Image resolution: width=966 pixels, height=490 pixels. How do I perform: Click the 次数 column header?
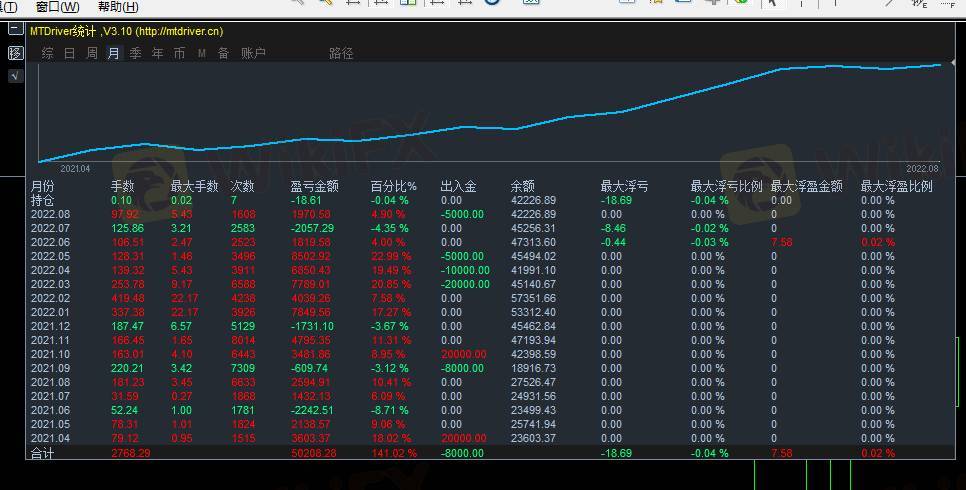pos(242,186)
